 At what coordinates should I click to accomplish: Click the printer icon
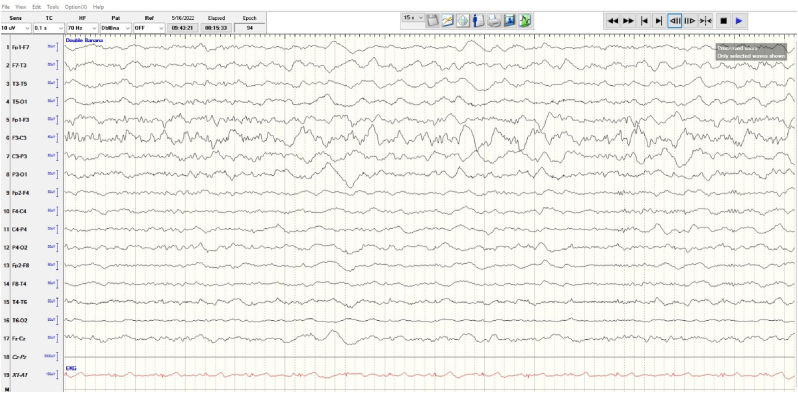(494, 21)
